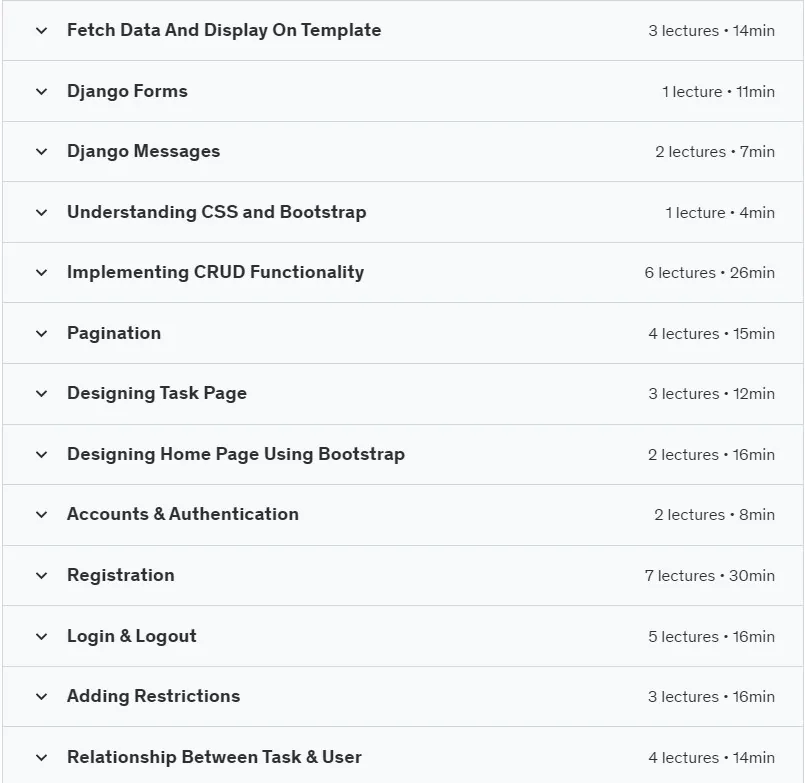The height and width of the screenshot is (783, 805).
Task: Click the chevron beside Login & Logout
Action: [42, 636]
